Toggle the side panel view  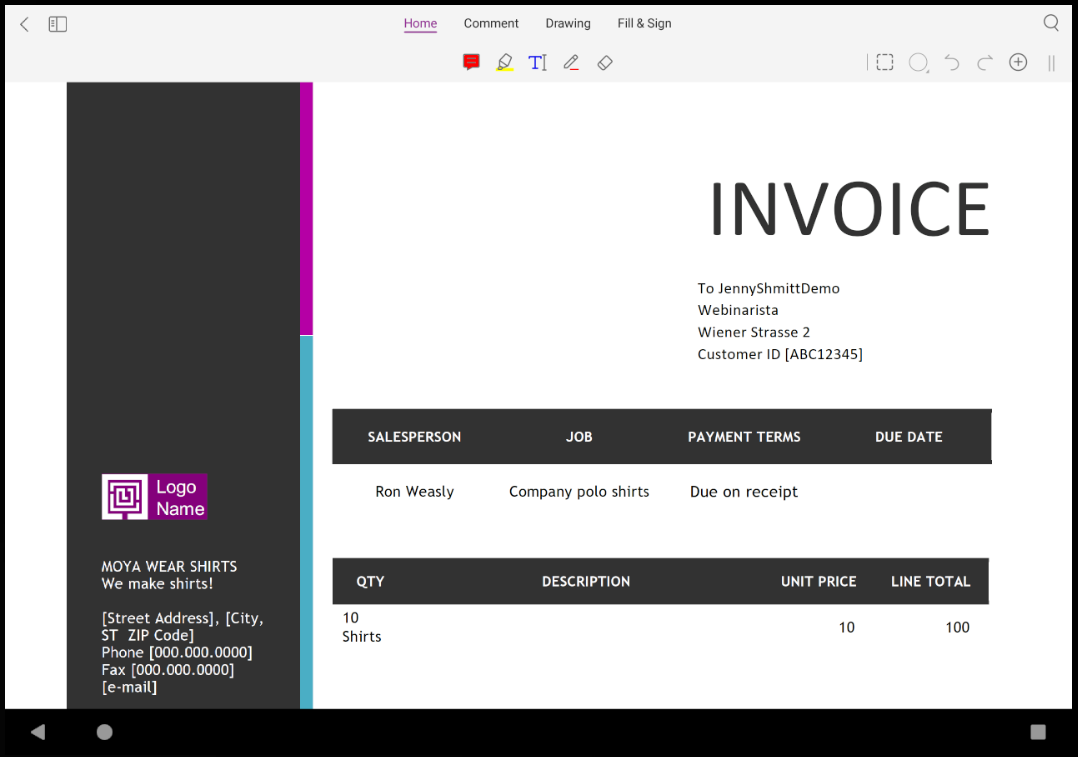click(x=58, y=24)
